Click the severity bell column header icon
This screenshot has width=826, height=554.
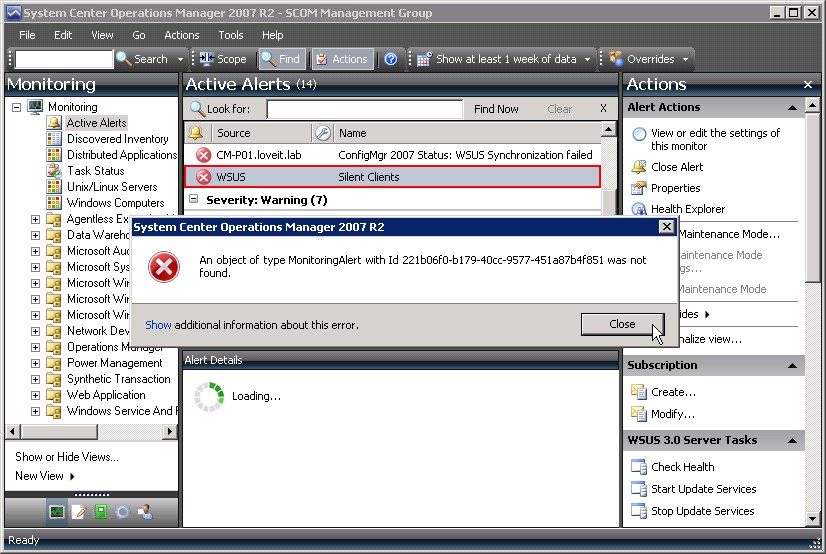click(197, 133)
